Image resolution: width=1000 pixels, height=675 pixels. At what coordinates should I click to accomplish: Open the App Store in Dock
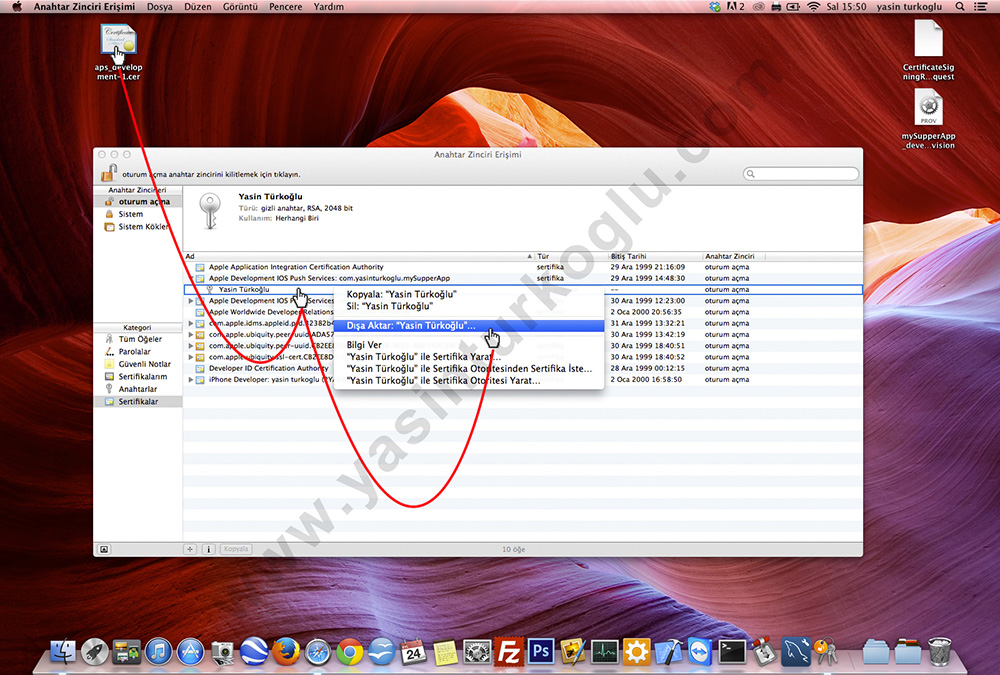point(191,651)
